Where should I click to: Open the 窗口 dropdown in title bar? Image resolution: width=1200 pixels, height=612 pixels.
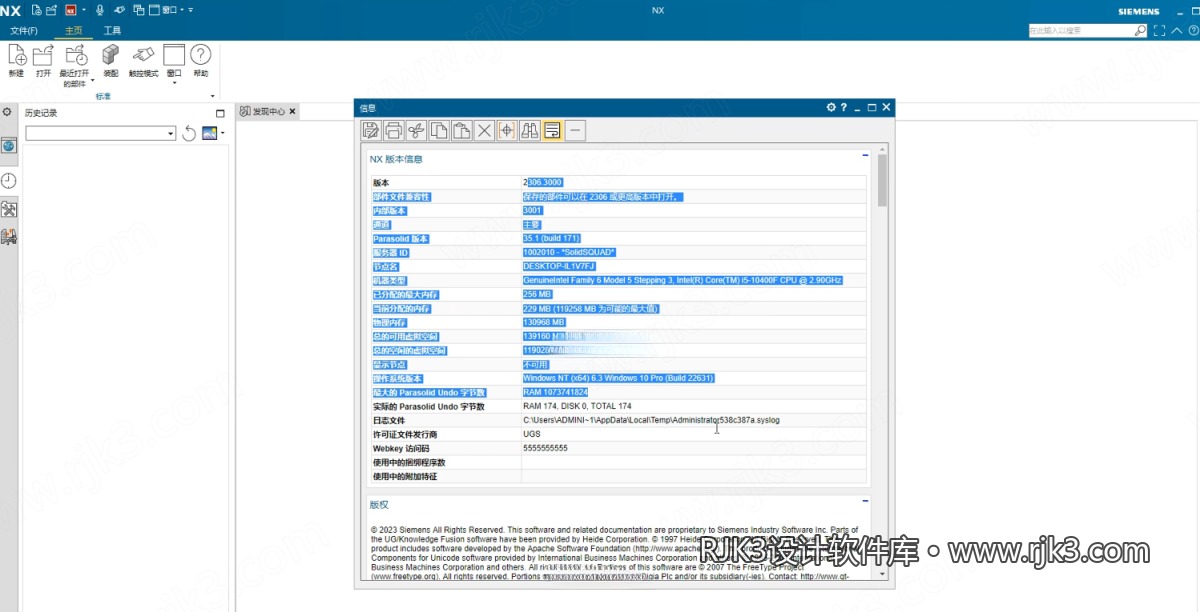point(164,10)
